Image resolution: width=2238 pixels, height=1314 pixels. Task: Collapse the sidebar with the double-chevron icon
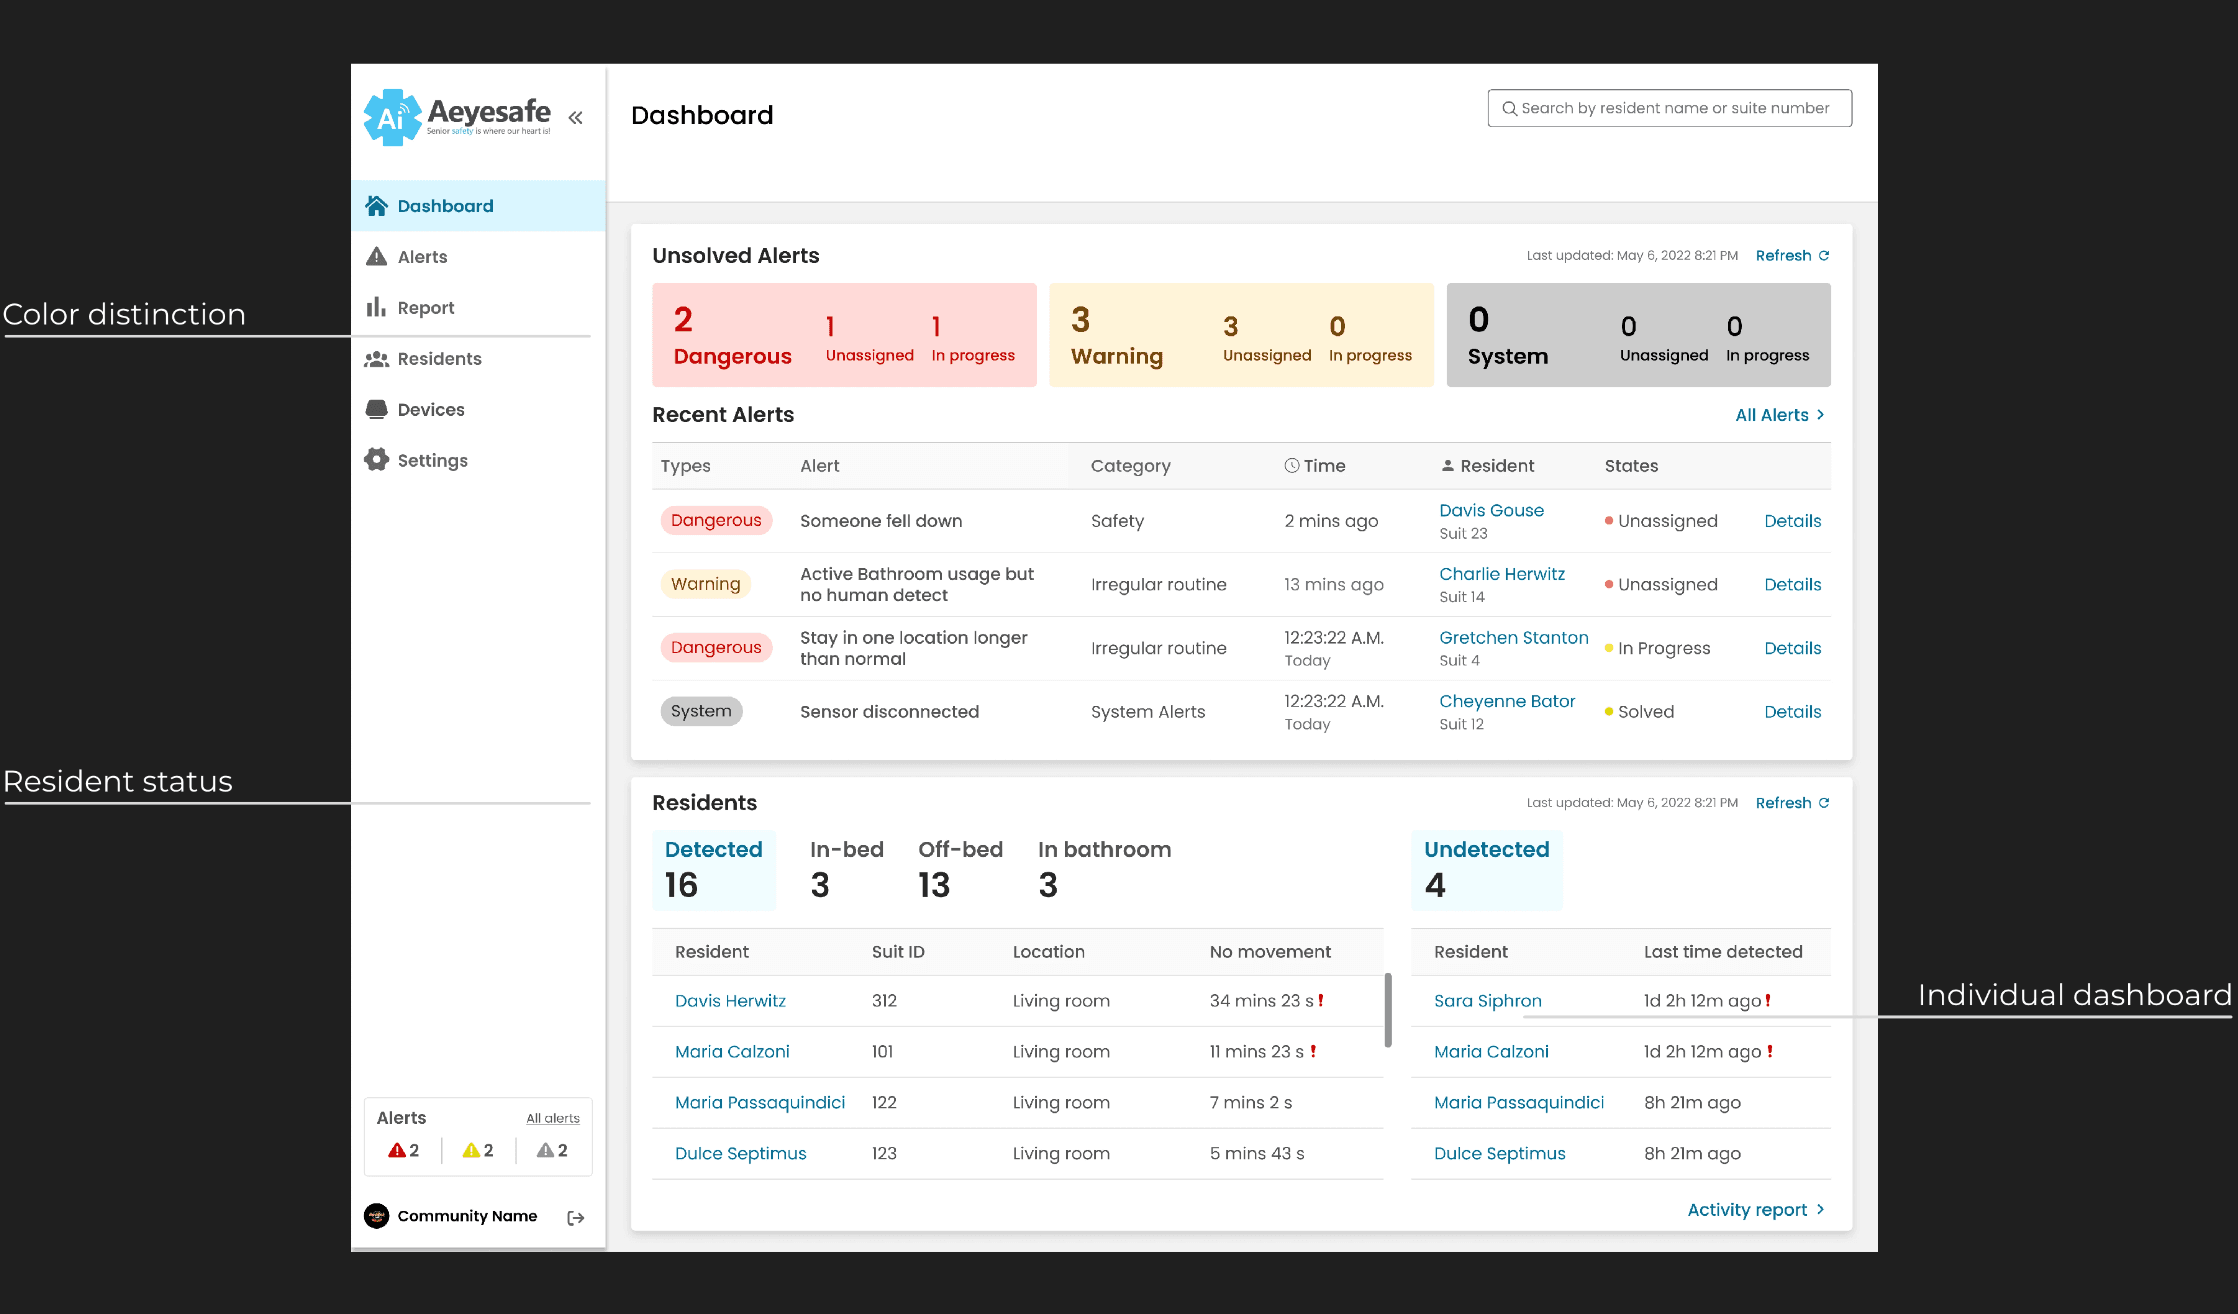575,118
